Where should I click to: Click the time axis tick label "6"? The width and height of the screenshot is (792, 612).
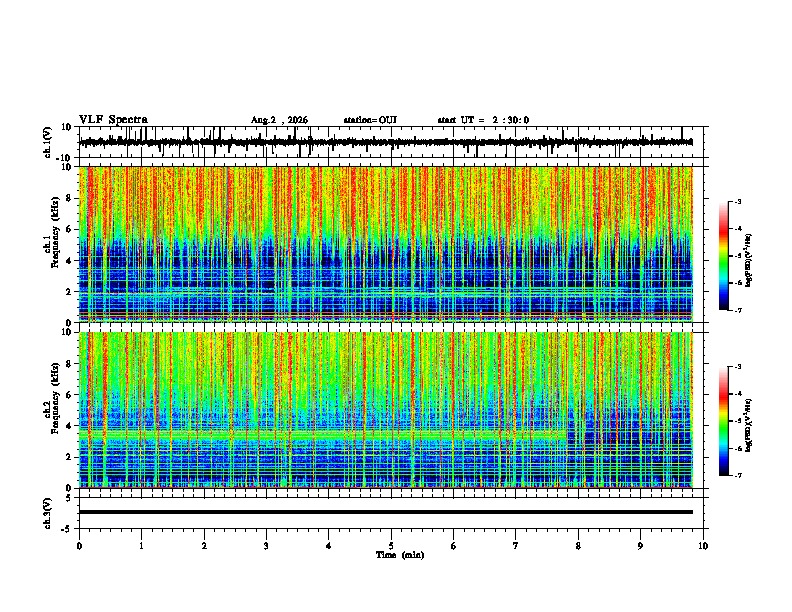(x=454, y=546)
